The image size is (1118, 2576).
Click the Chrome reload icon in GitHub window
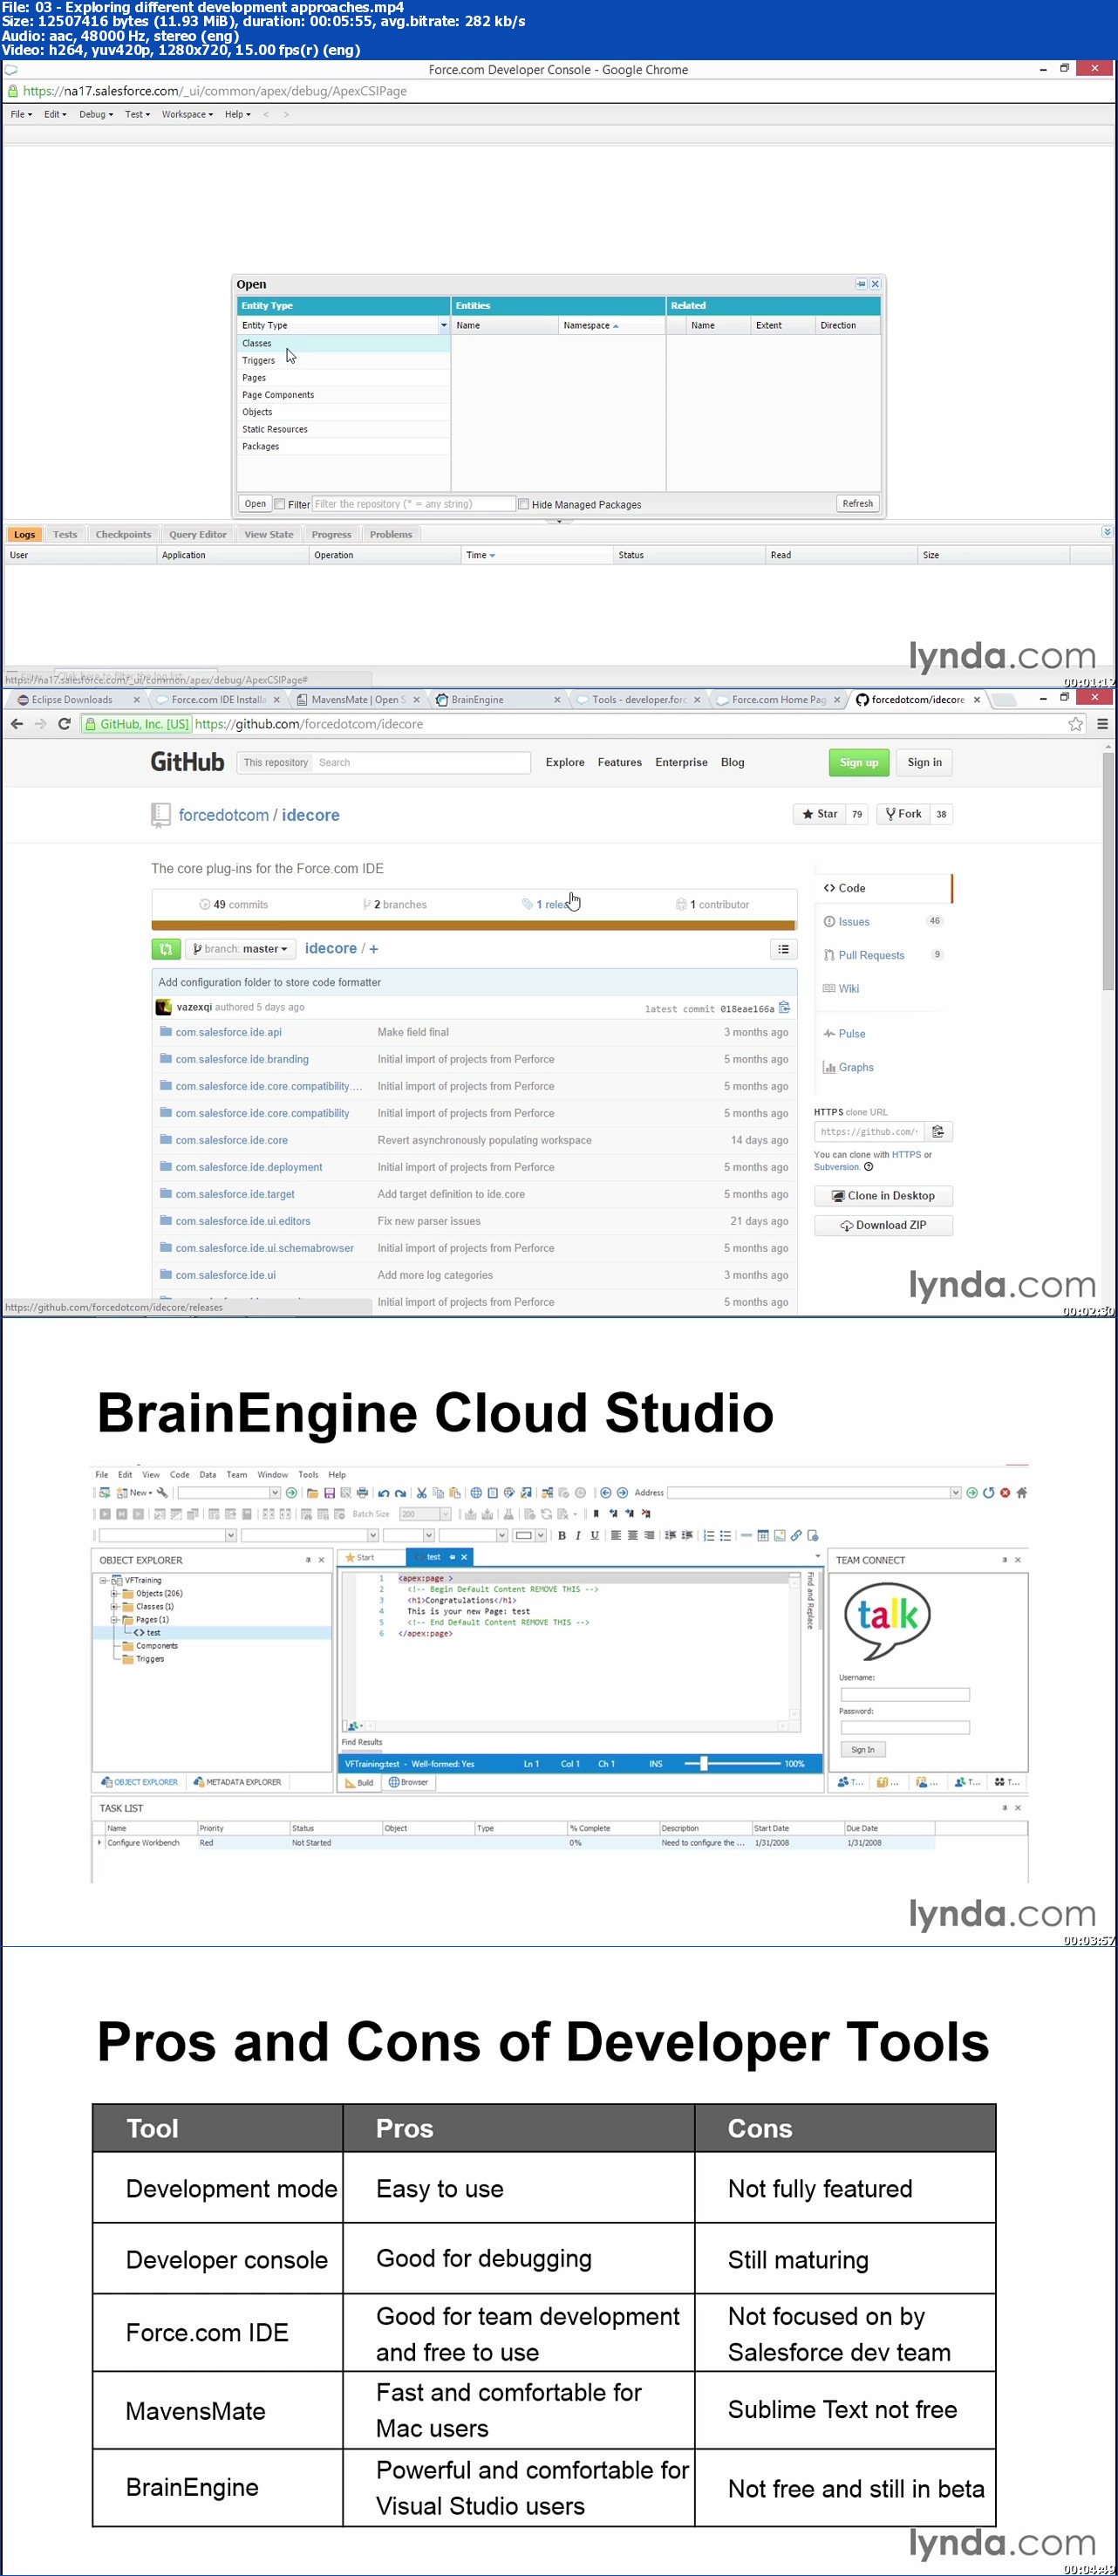click(x=64, y=724)
